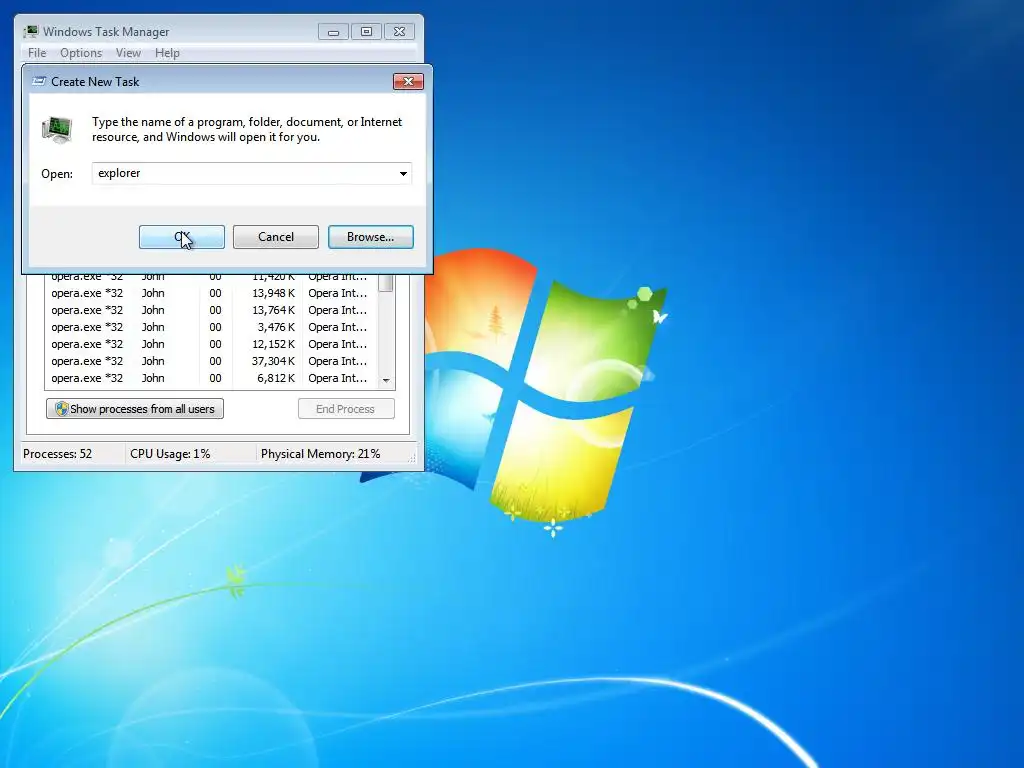The image size is (1024, 768).
Task: Click the process list scrollbar thumb
Action: (x=386, y=283)
